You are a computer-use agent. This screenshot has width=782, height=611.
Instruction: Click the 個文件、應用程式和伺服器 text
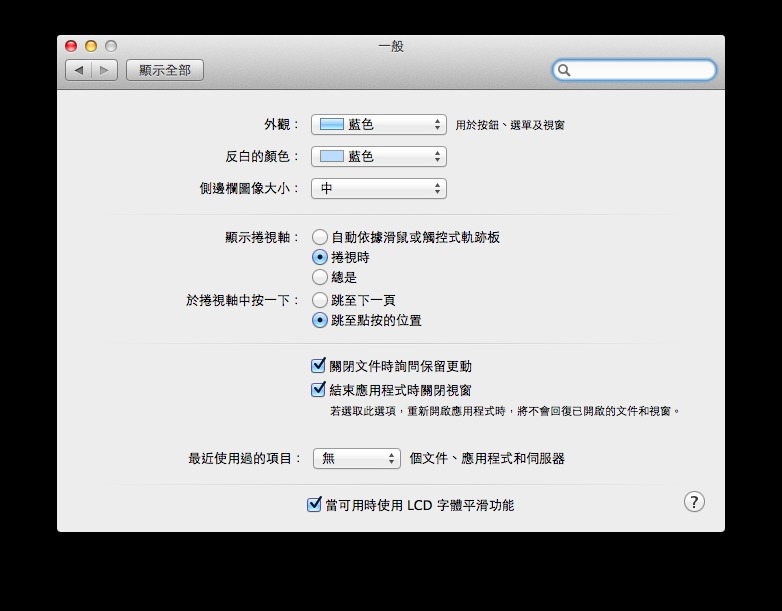click(x=487, y=458)
